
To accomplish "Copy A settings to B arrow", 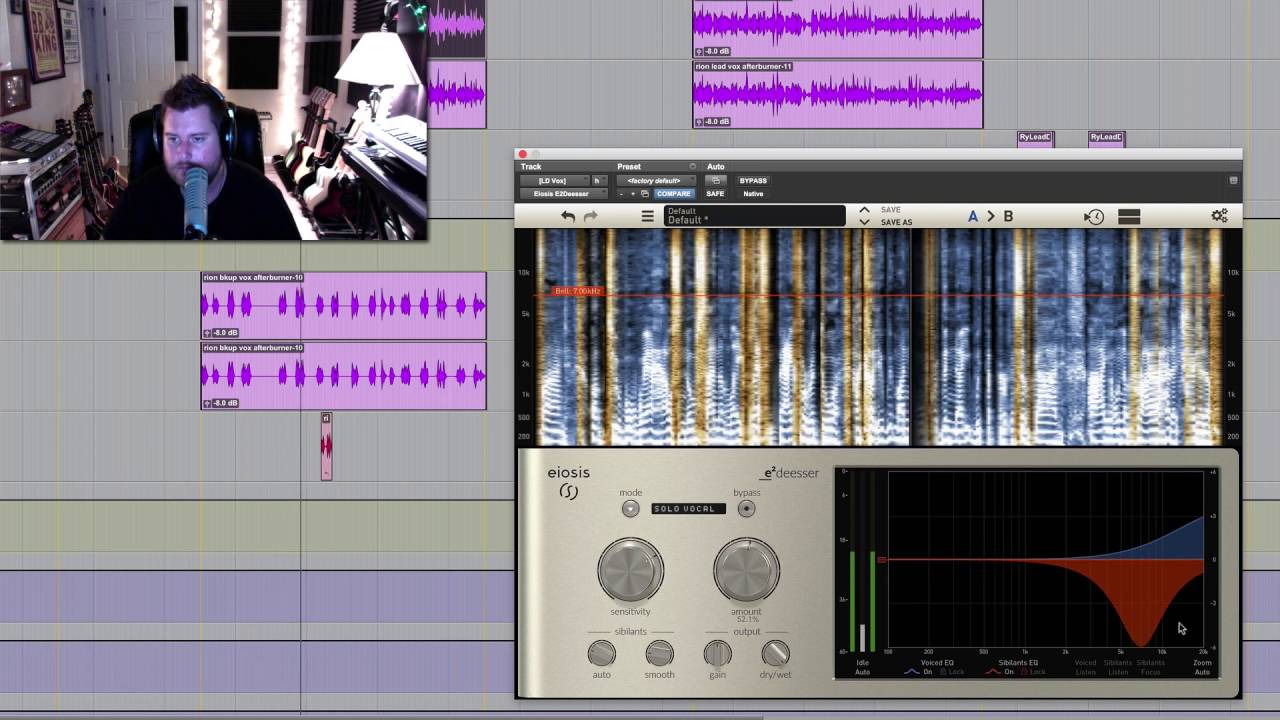I will pos(991,216).
